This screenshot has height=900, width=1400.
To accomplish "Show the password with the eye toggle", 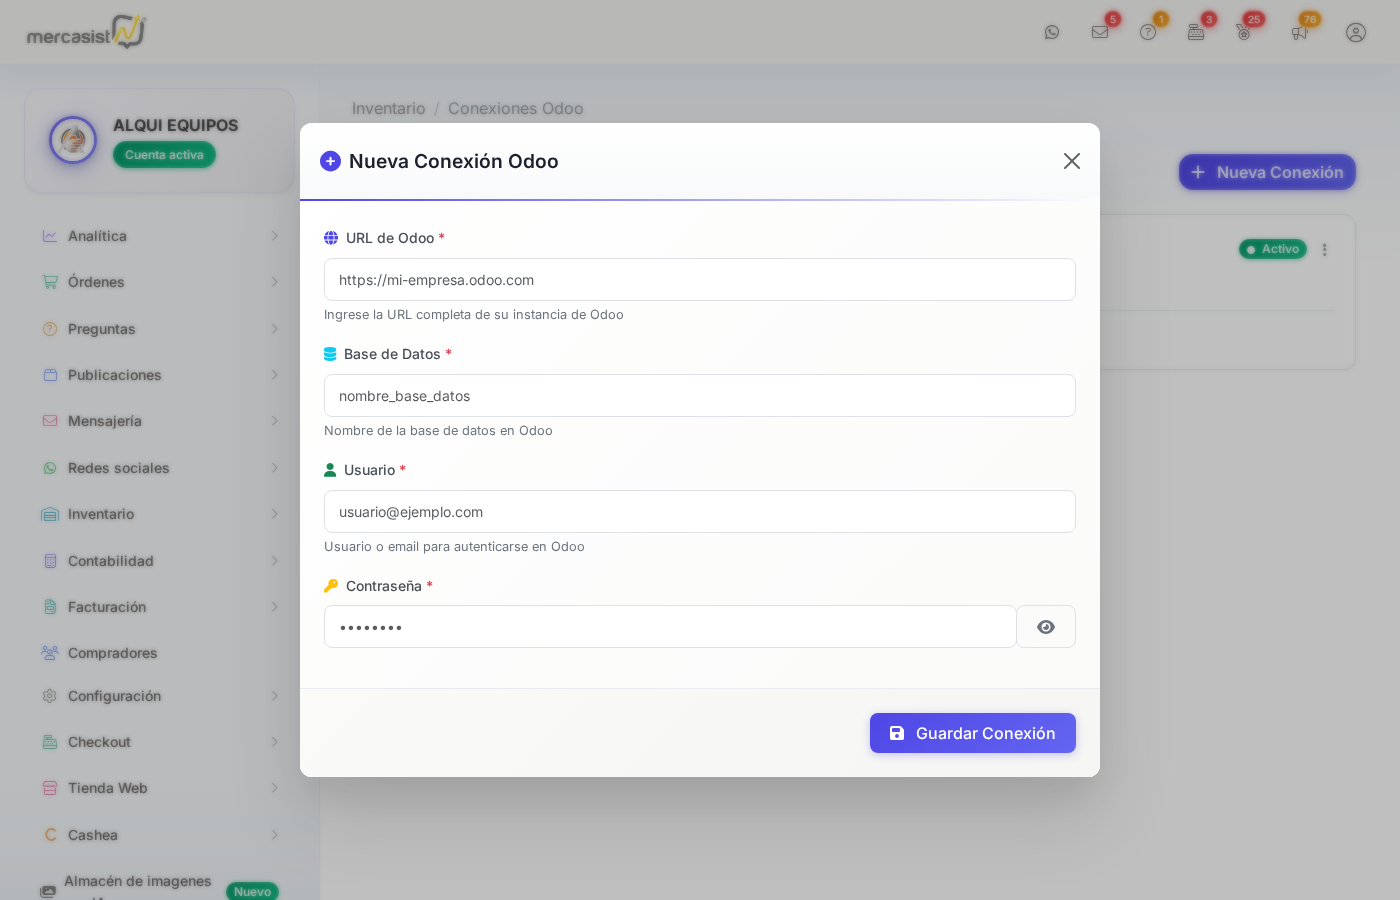I will click(1046, 627).
